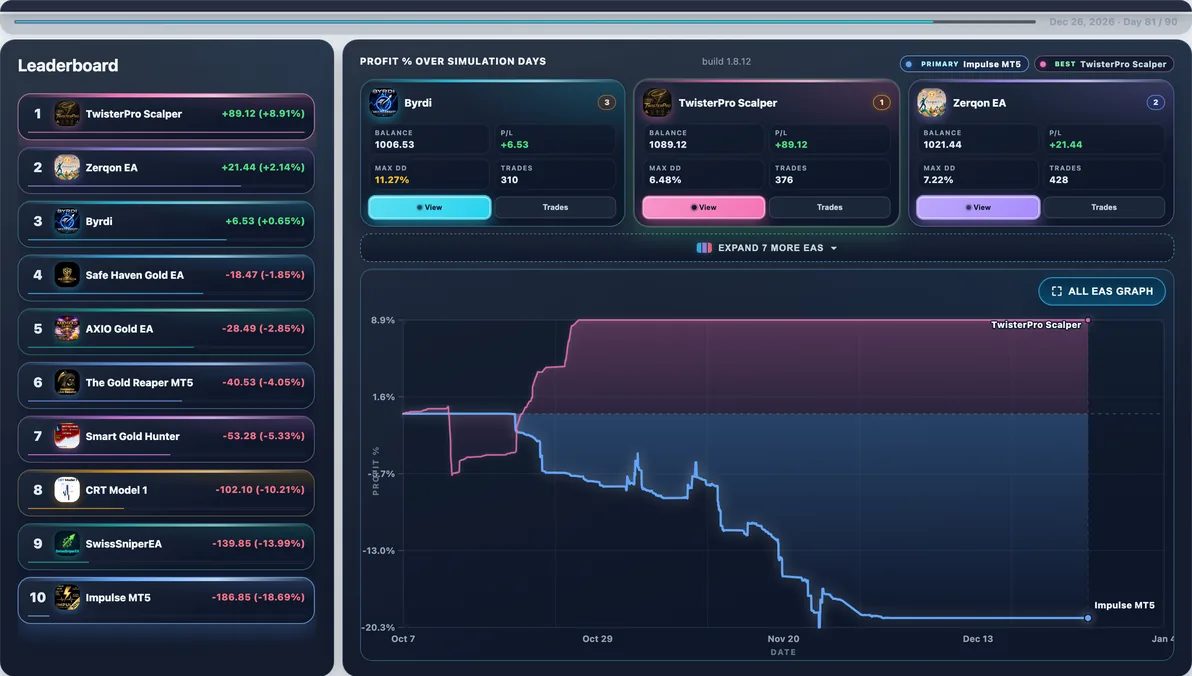Select leaderboard row 5 AXIO Gold EA

166,332
